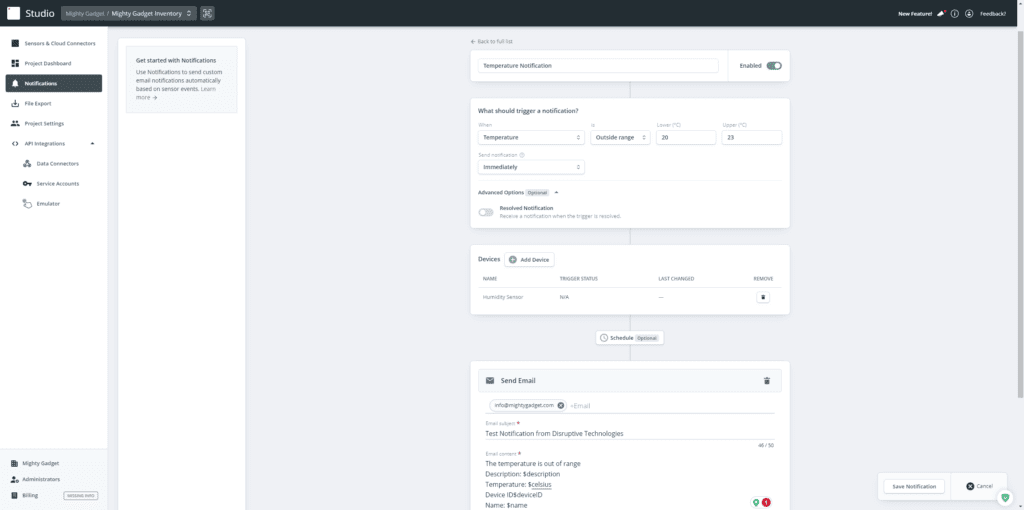The height and width of the screenshot is (510, 1024).
Task: Open Project Dashboard in sidebar
Action: point(47,63)
